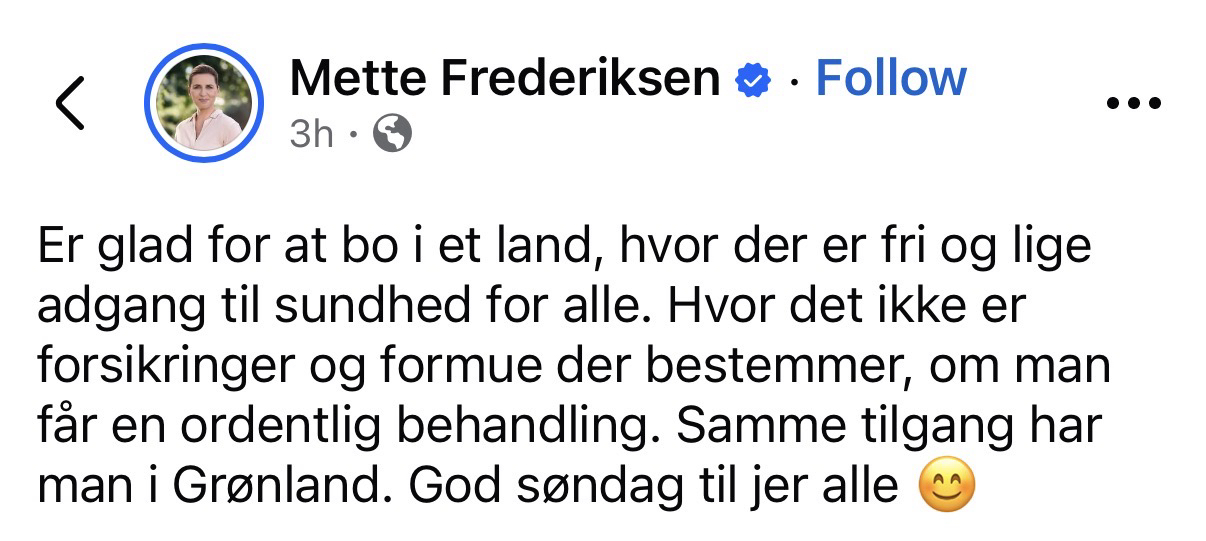Click the name Mette Frederiksen
Screen dimensions: 1206x541
point(505,79)
